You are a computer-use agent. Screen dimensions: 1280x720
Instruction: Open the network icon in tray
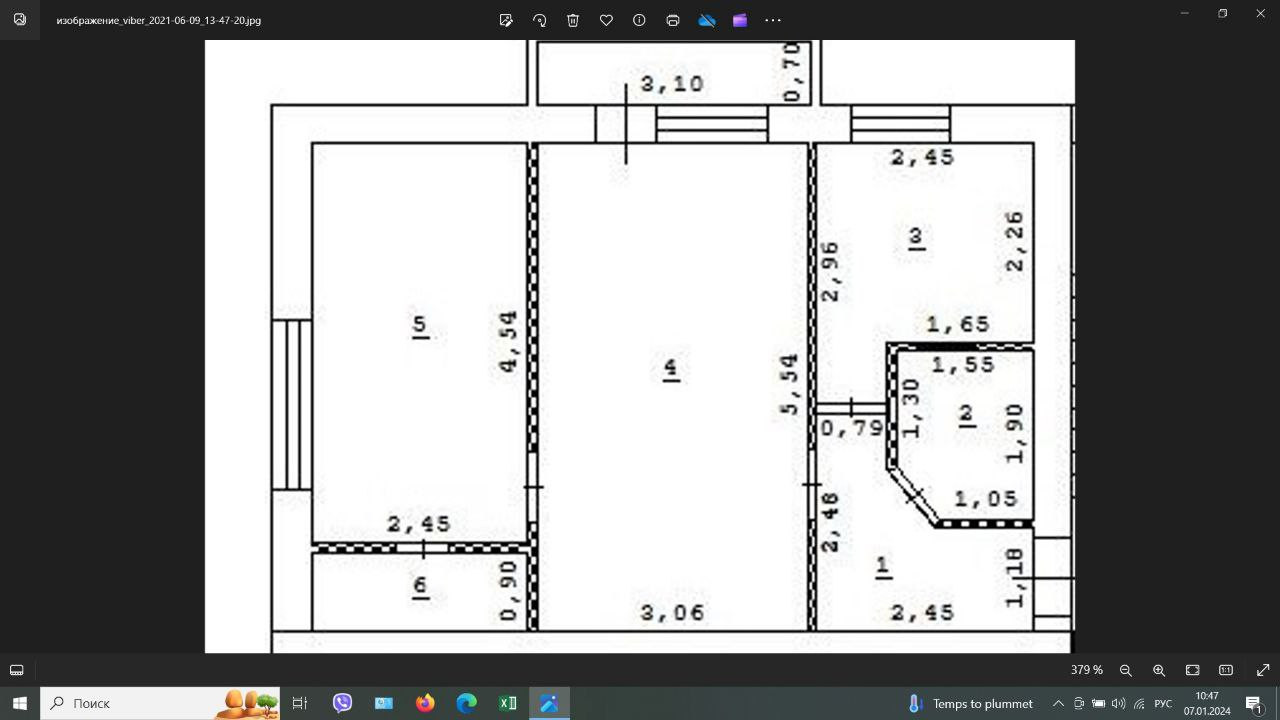click(x=1139, y=703)
